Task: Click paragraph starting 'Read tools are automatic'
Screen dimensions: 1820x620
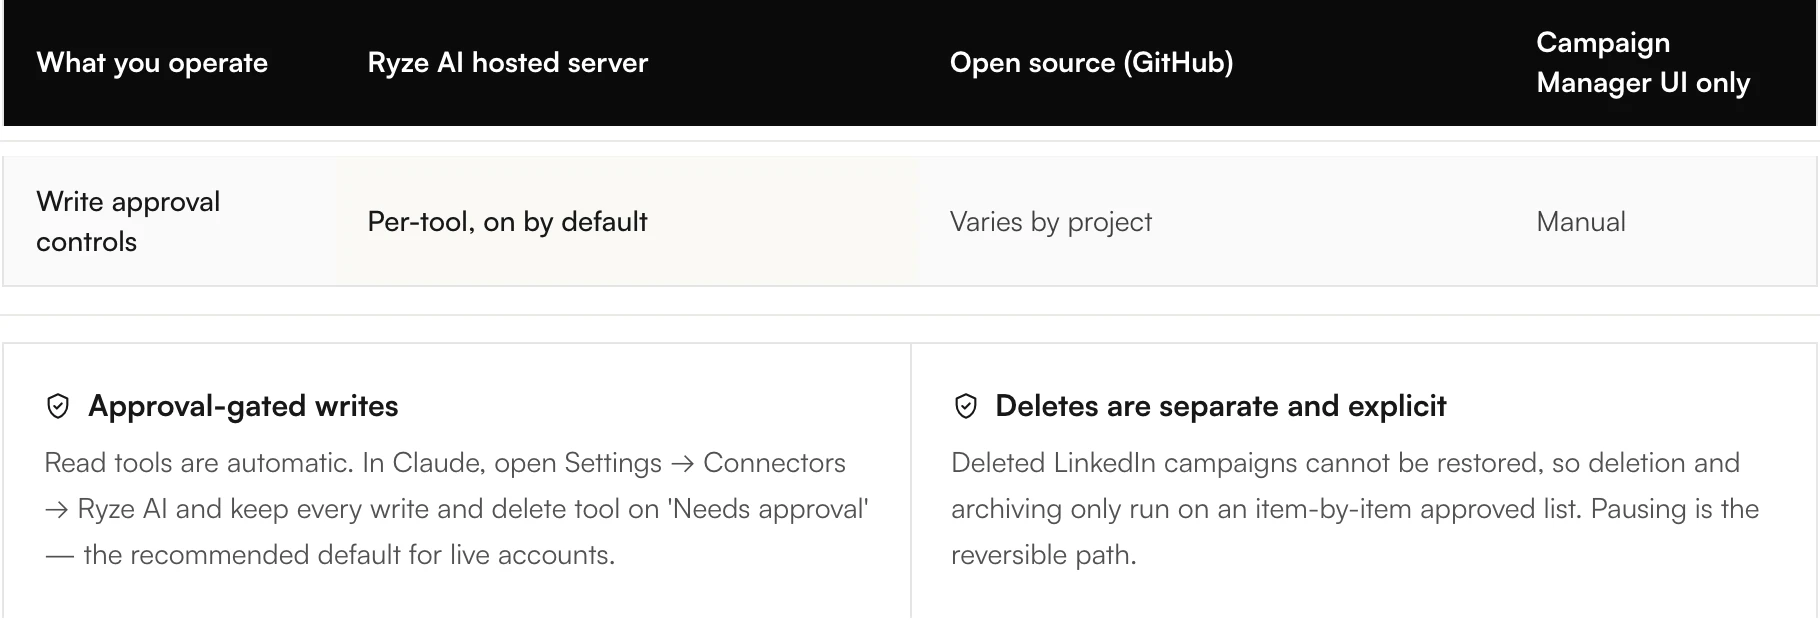Action: [x=457, y=509]
